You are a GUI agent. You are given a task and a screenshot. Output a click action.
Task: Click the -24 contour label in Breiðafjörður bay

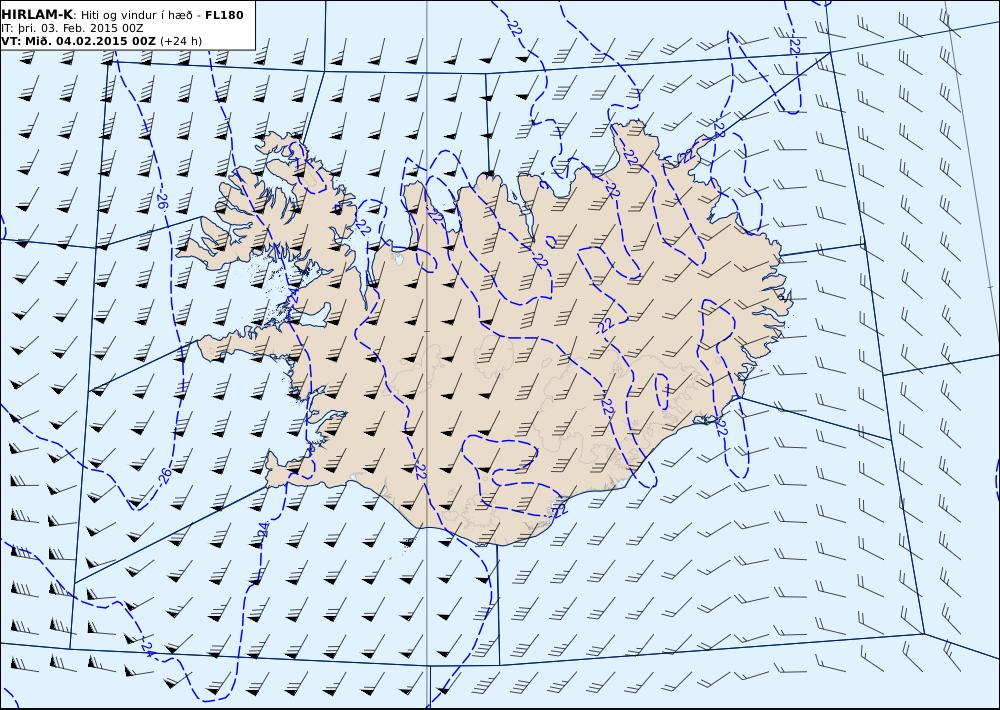point(292,297)
